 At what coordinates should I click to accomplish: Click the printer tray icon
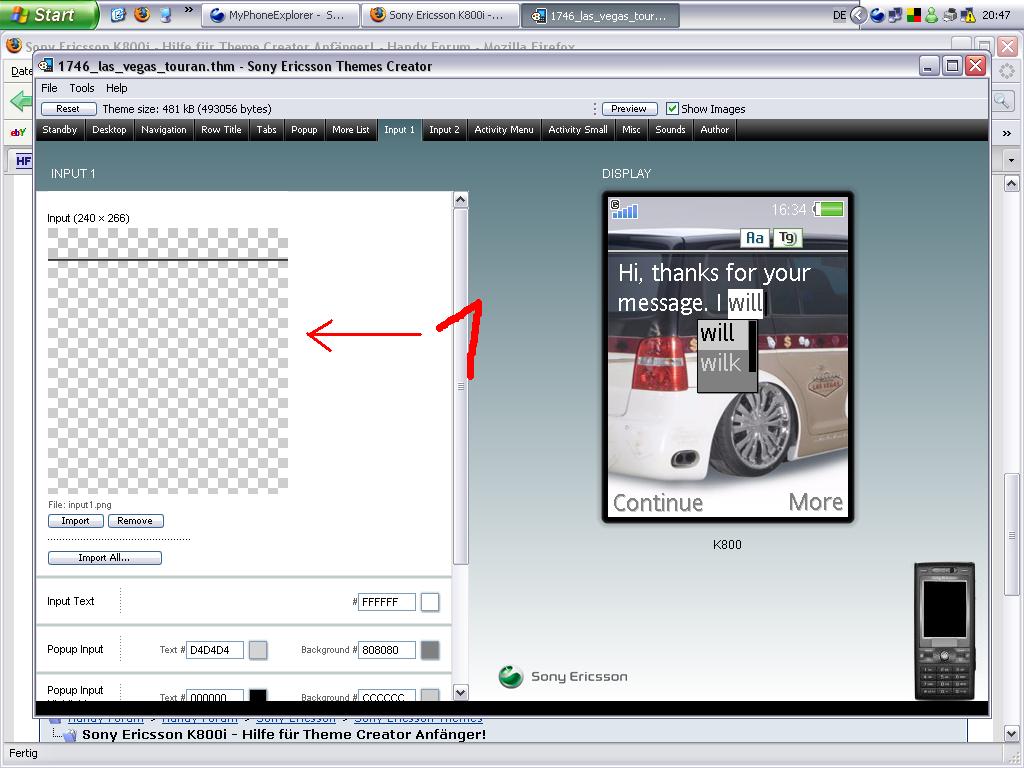coord(950,15)
